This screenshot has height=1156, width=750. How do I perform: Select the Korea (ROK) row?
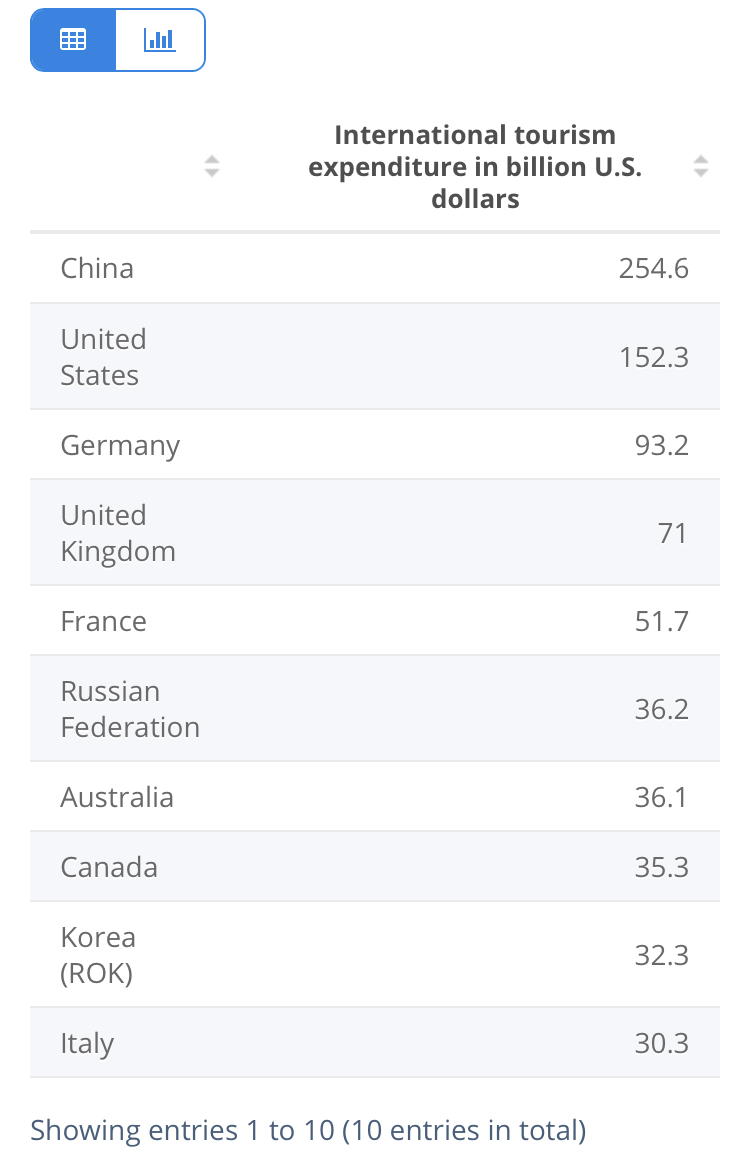pos(375,955)
